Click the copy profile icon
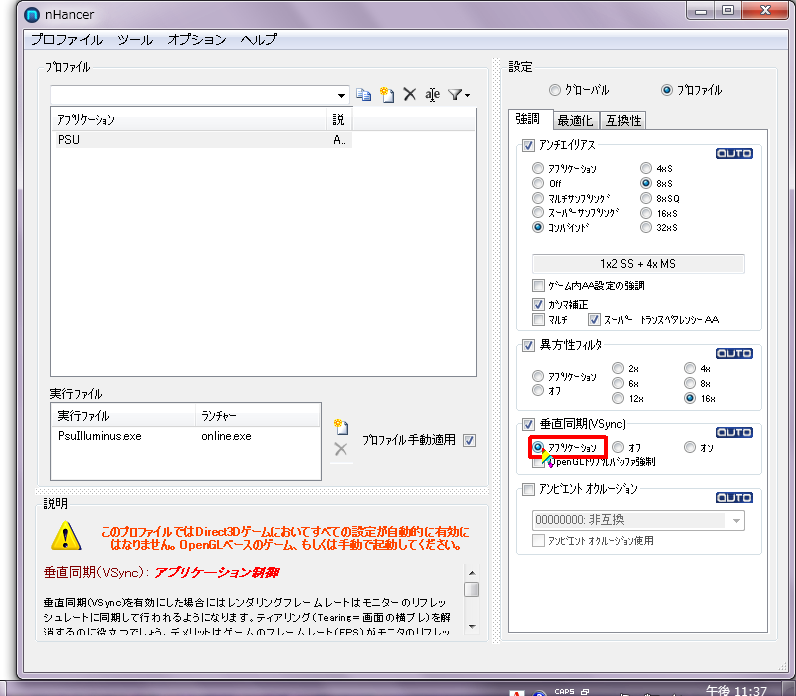The height and width of the screenshot is (696, 796). point(363,94)
